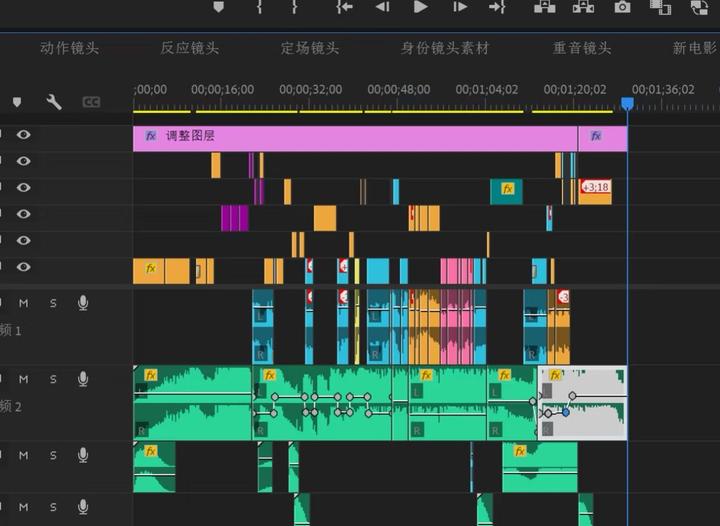The width and height of the screenshot is (720, 526).
Task: Click the Go to In point icon
Action: [344, 7]
